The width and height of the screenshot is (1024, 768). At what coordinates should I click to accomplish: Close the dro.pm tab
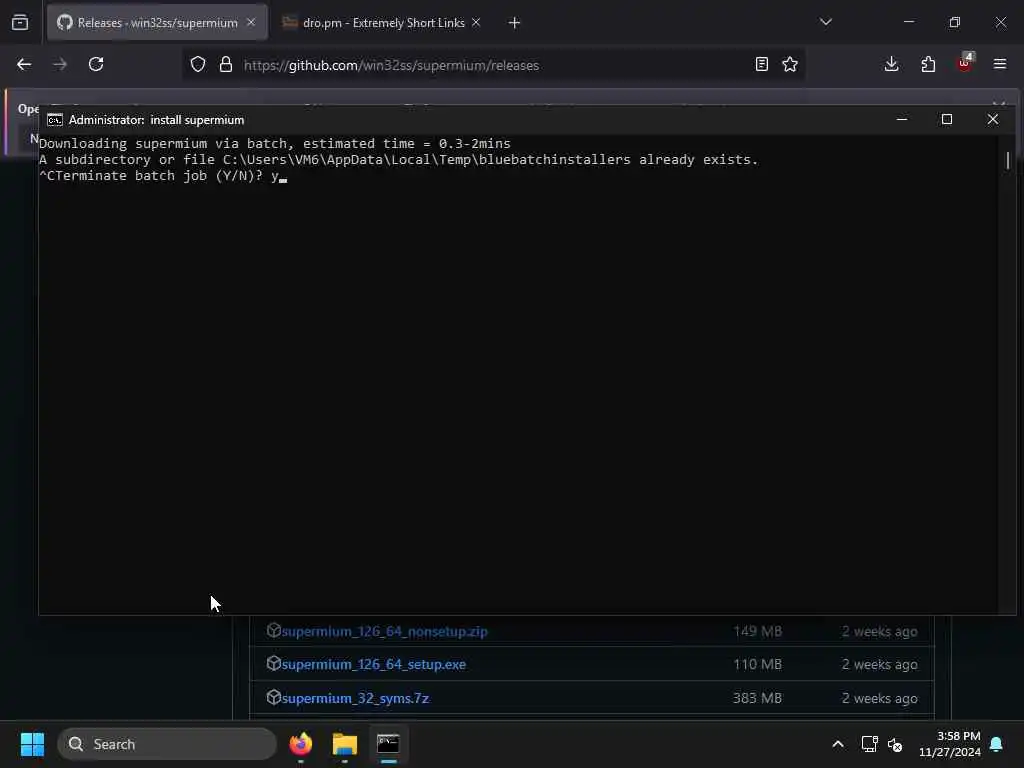pos(476,22)
